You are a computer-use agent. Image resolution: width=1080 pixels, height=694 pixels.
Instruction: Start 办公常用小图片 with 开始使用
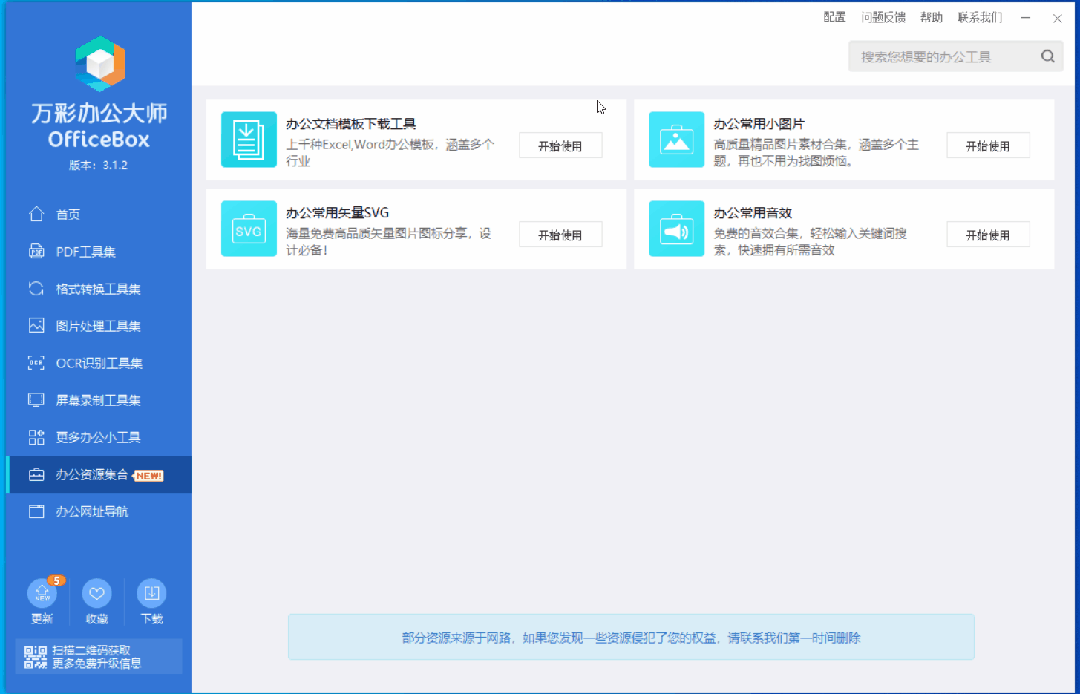(988, 146)
